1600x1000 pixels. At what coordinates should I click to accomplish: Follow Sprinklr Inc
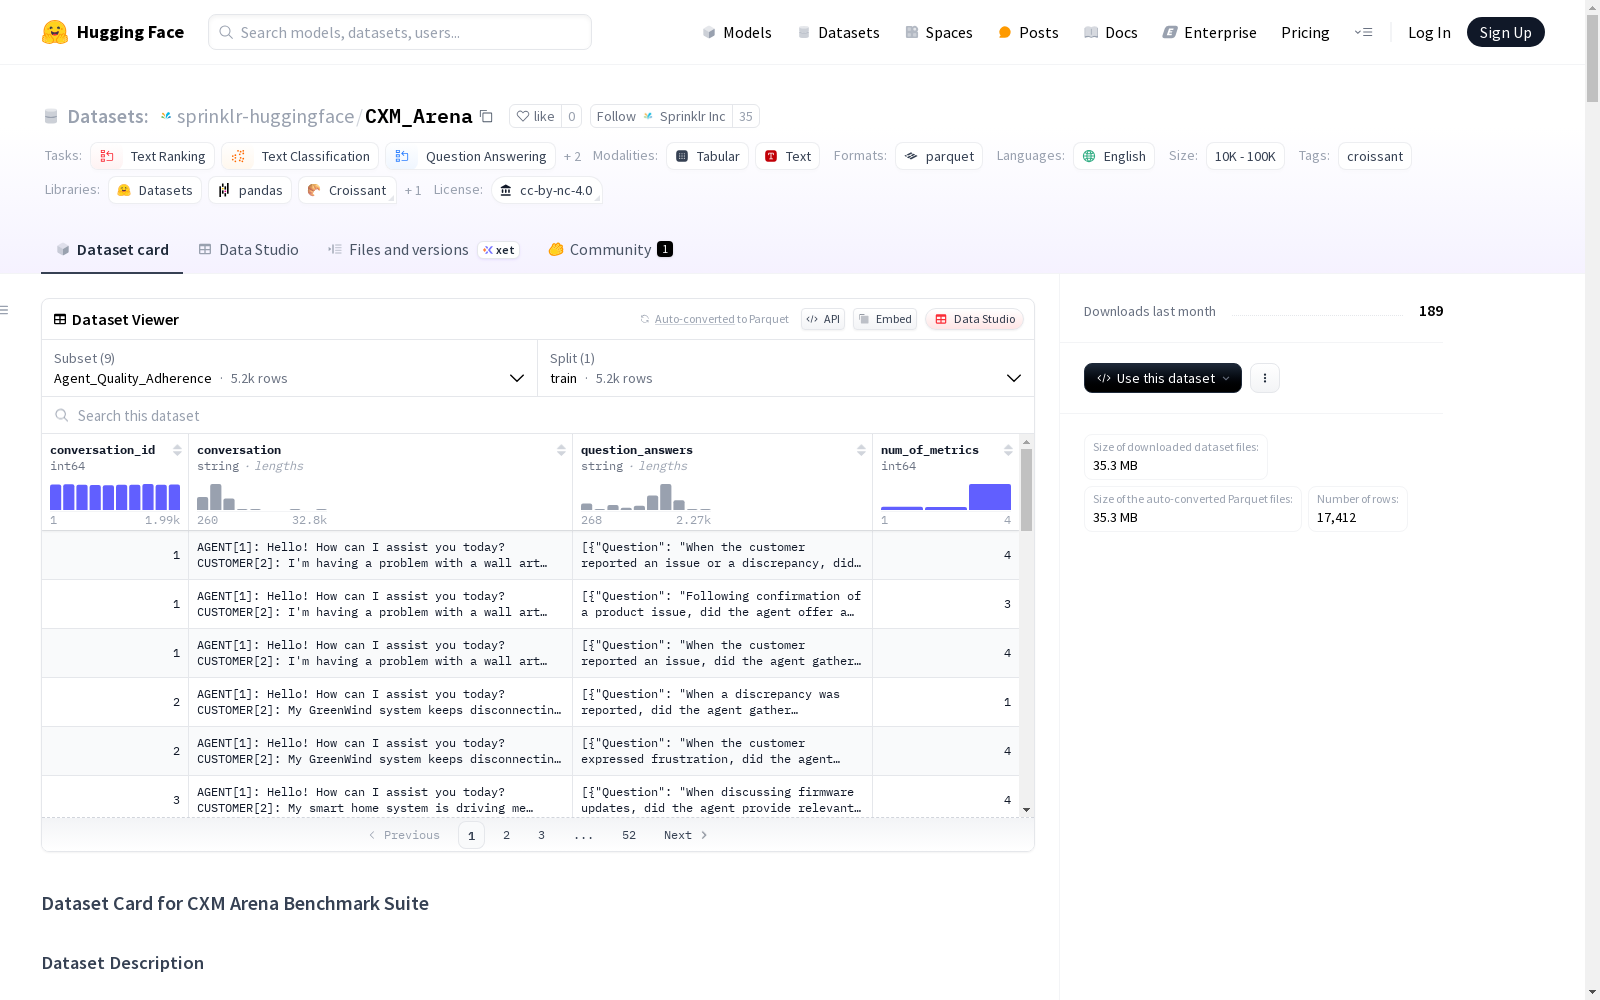pos(661,116)
